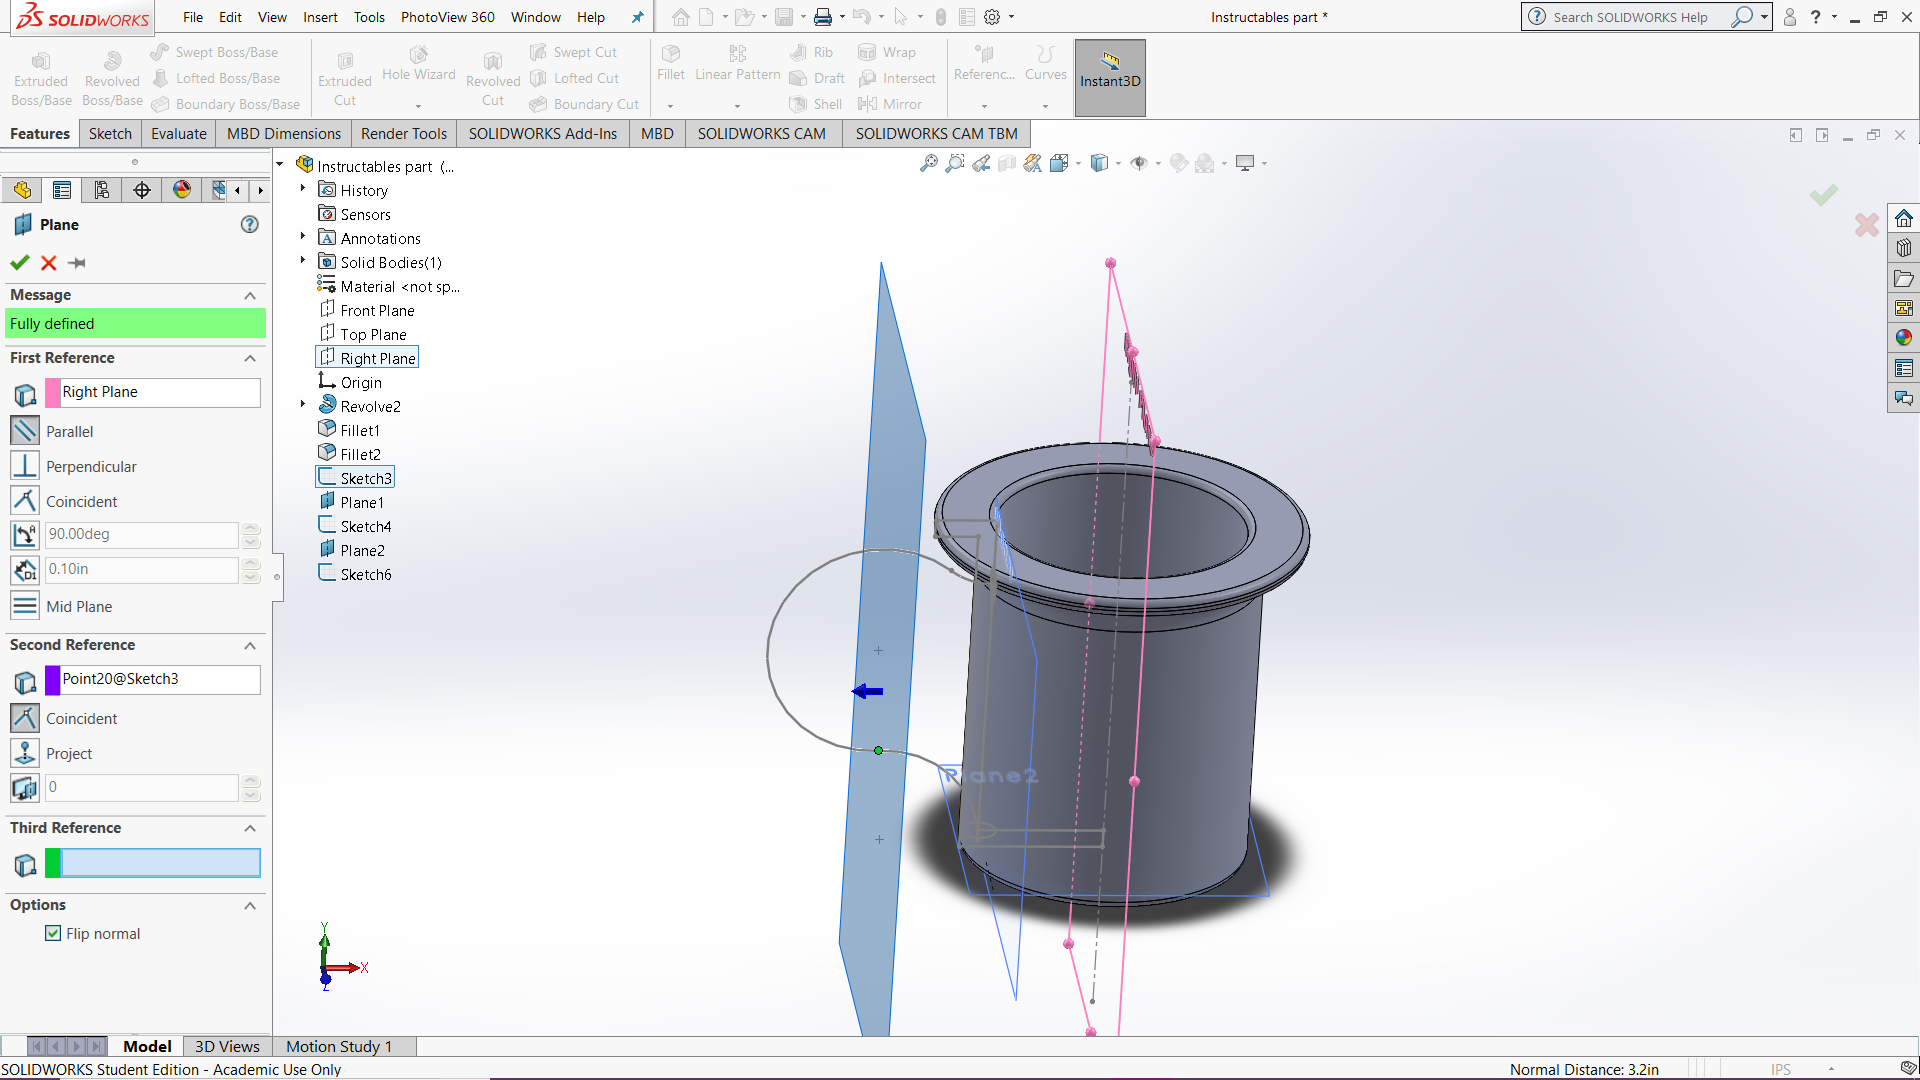Screen dimensions: 1920x1080
Task: Switch to the Evaluate tab
Action: pos(178,133)
